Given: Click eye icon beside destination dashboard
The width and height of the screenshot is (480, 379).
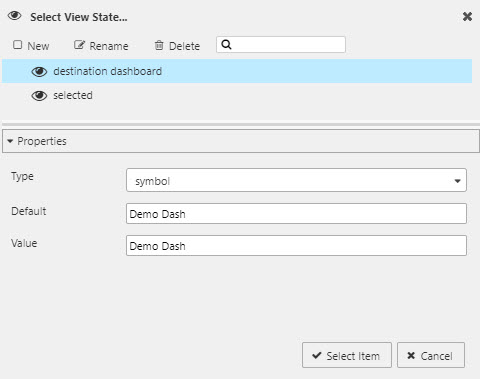Looking at the screenshot, I should [39, 71].
